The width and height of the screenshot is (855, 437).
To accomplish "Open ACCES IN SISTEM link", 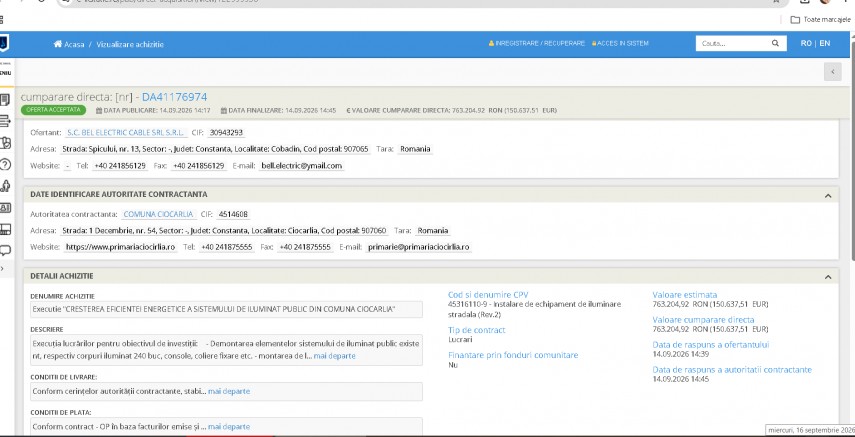I will pos(620,43).
